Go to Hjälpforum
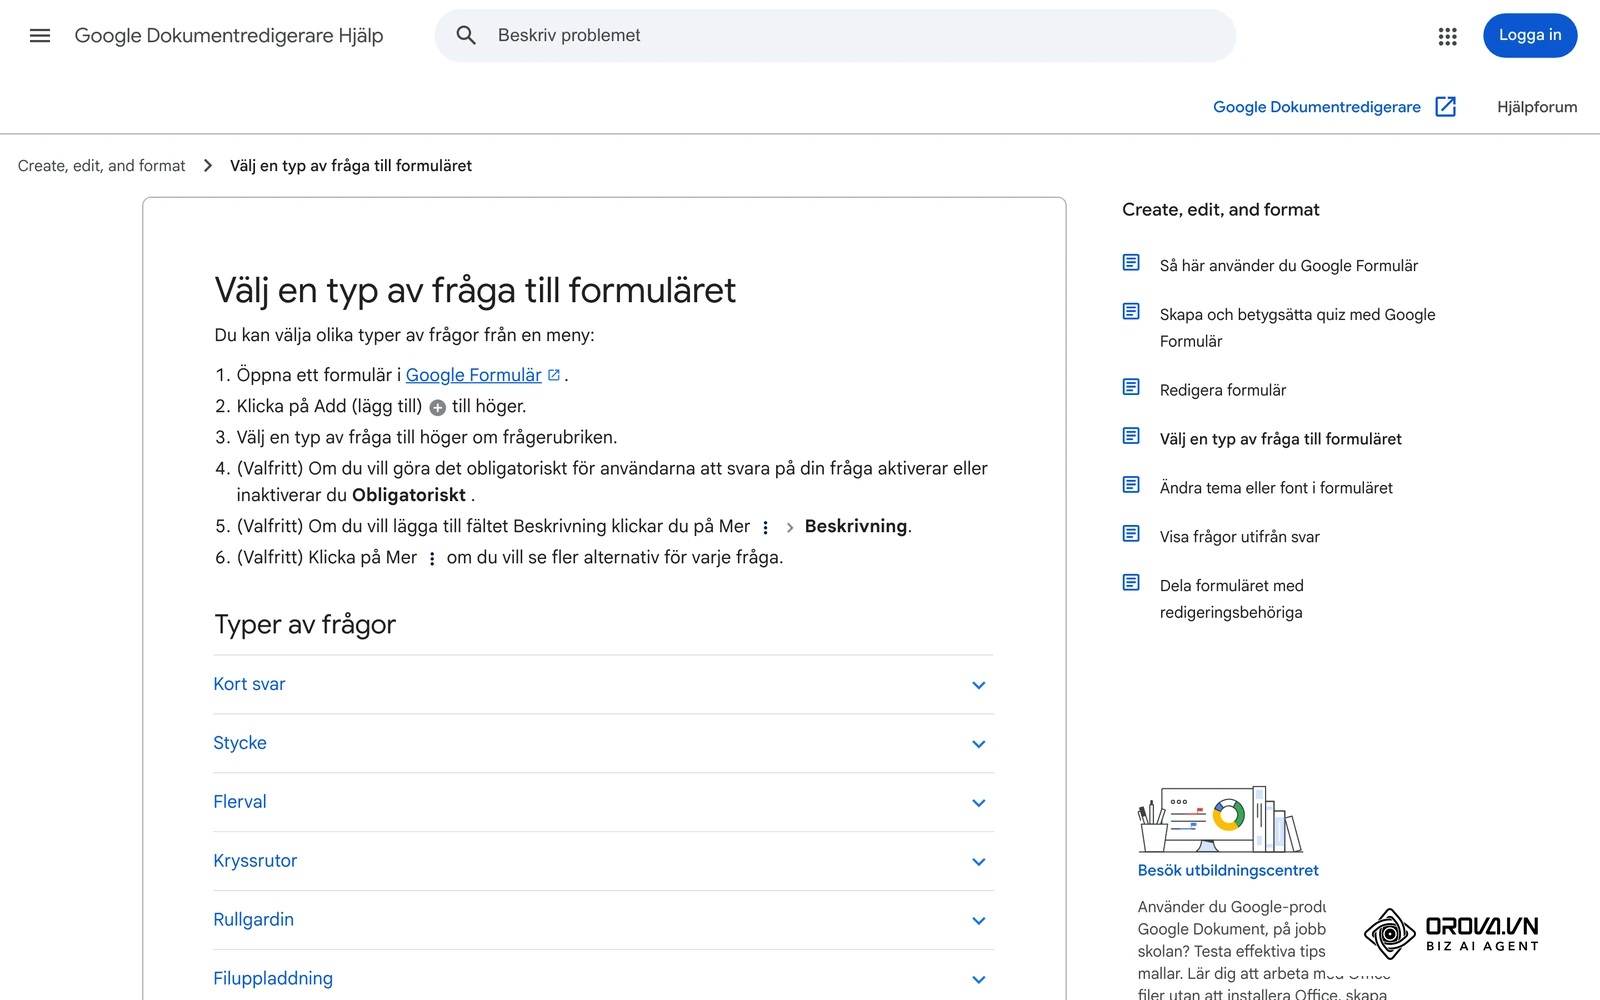The width and height of the screenshot is (1600, 1000). pyautogui.click(x=1537, y=107)
